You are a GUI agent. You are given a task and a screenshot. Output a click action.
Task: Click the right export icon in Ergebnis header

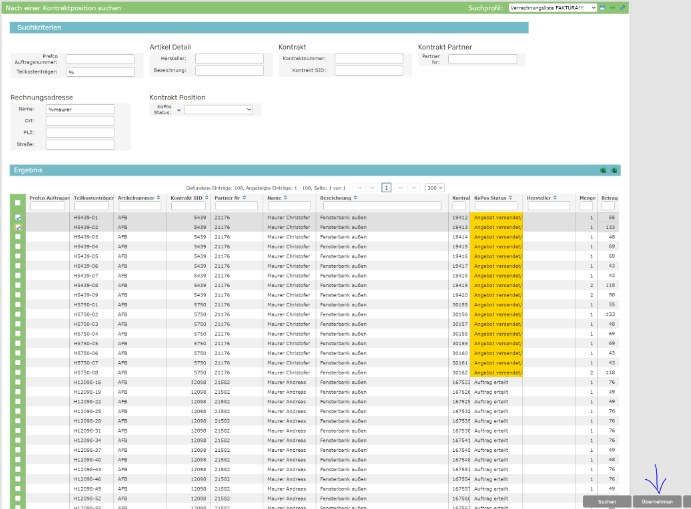615,170
